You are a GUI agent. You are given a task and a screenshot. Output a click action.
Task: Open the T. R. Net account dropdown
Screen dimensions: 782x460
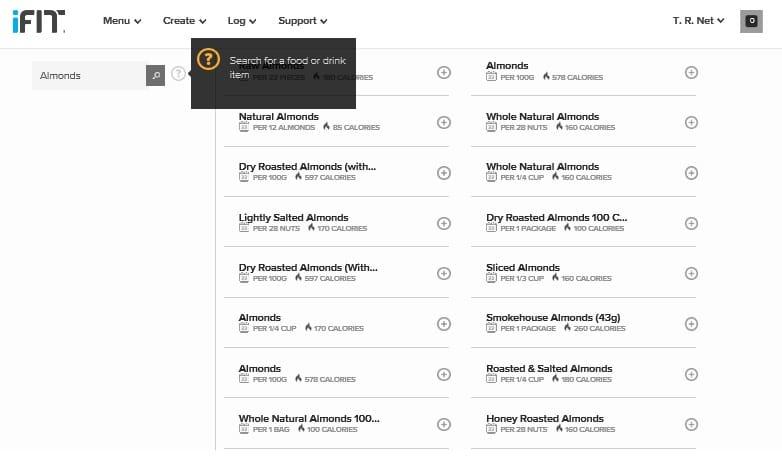(698, 21)
